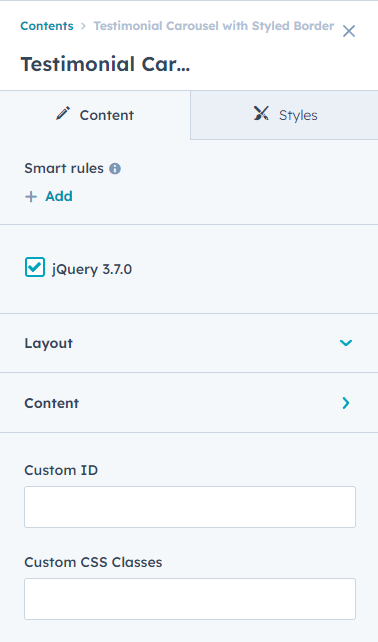Close the module editor with the X icon
Image resolution: width=378 pixels, height=642 pixels.
click(x=349, y=31)
